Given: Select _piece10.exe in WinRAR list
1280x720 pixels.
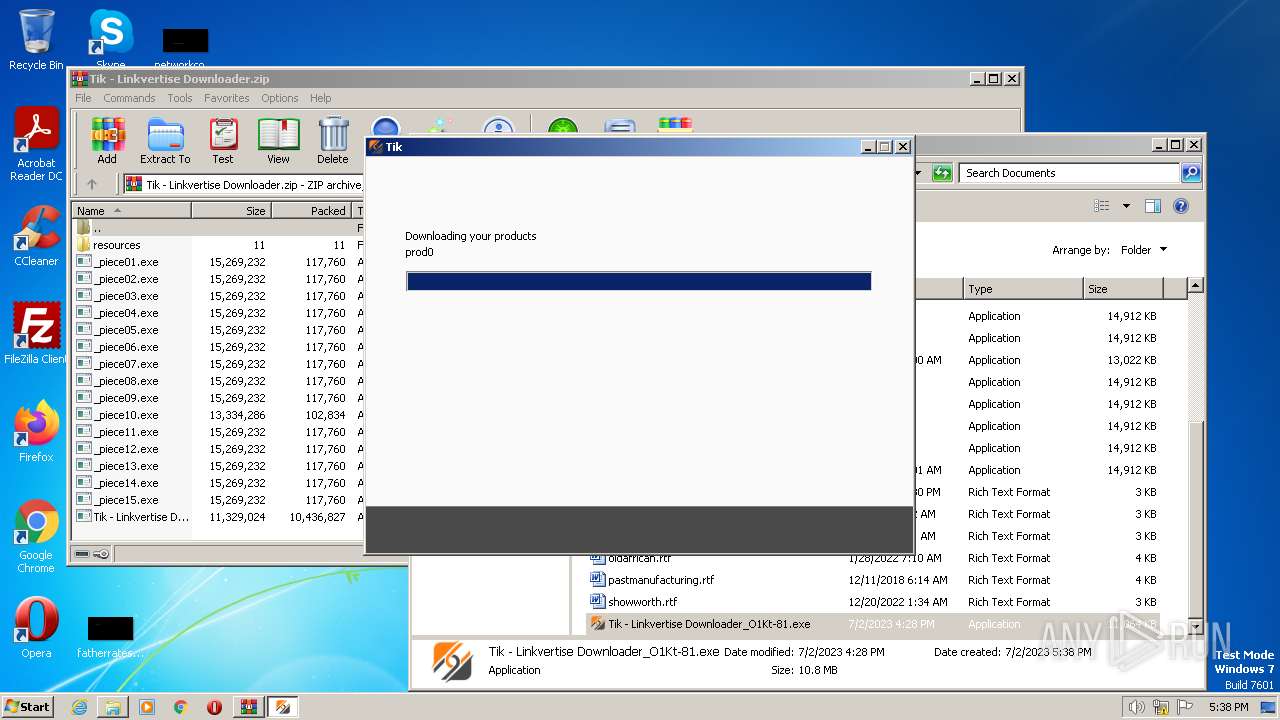Looking at the screenshot, I should point(125,415).
